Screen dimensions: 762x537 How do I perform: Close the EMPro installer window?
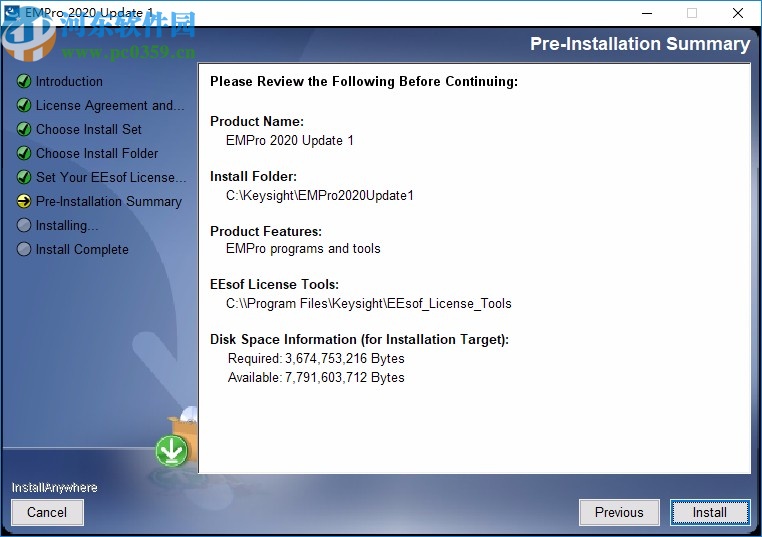click(738, 13)
